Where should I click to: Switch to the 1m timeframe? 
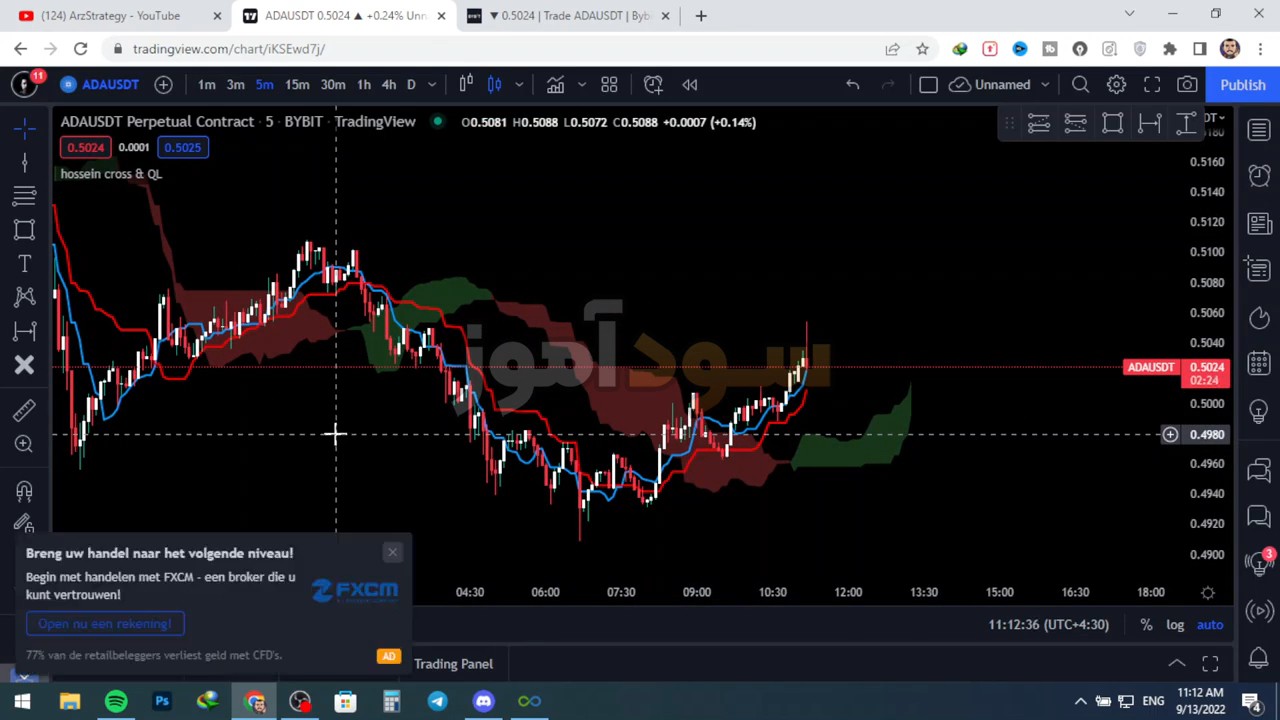(206, 85)
